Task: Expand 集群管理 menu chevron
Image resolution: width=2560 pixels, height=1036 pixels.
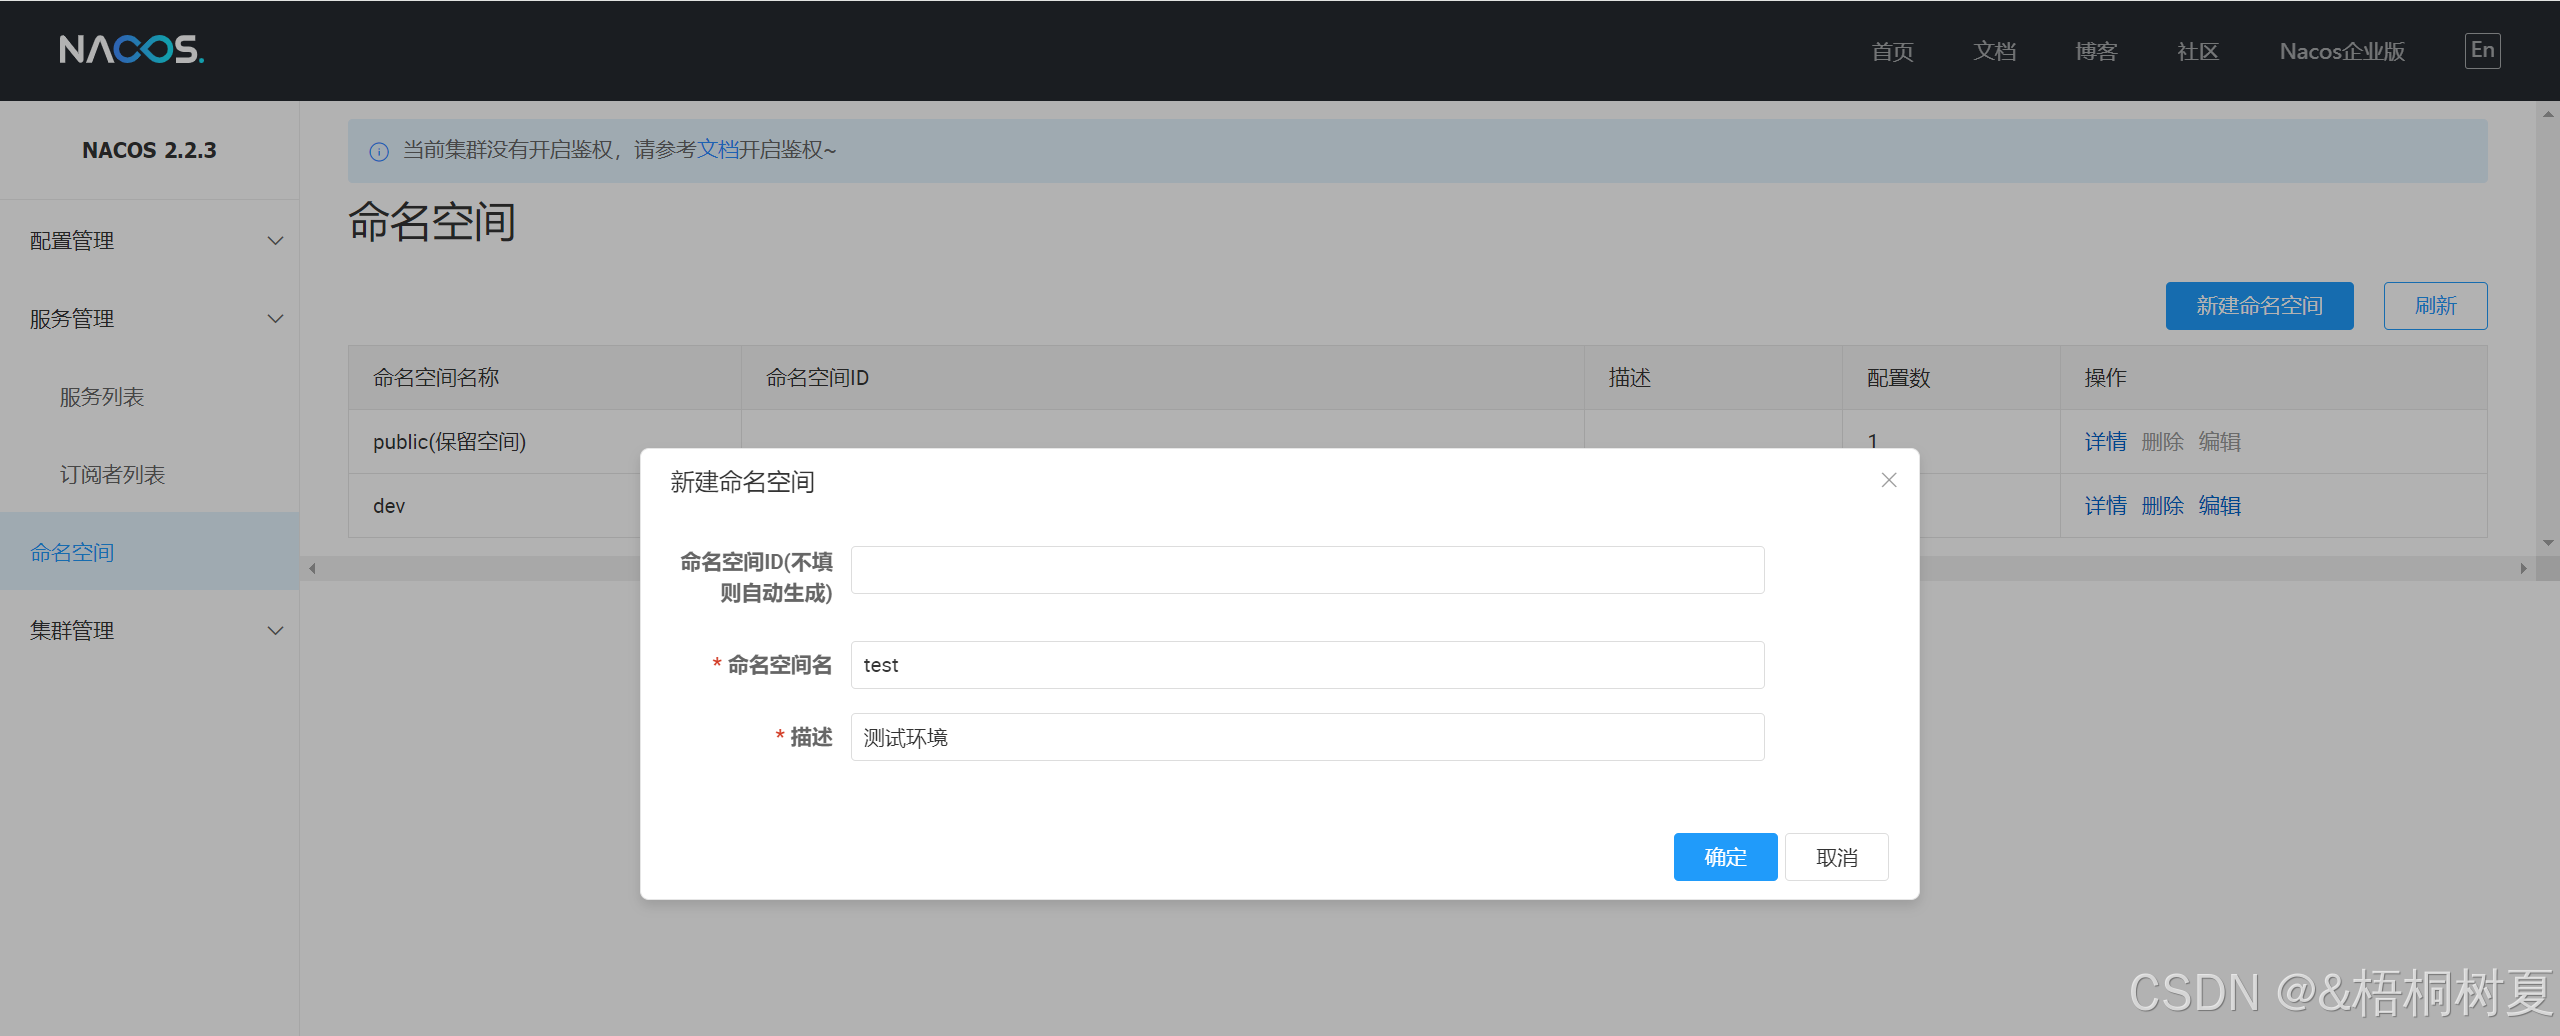Action: pos(276,631)
